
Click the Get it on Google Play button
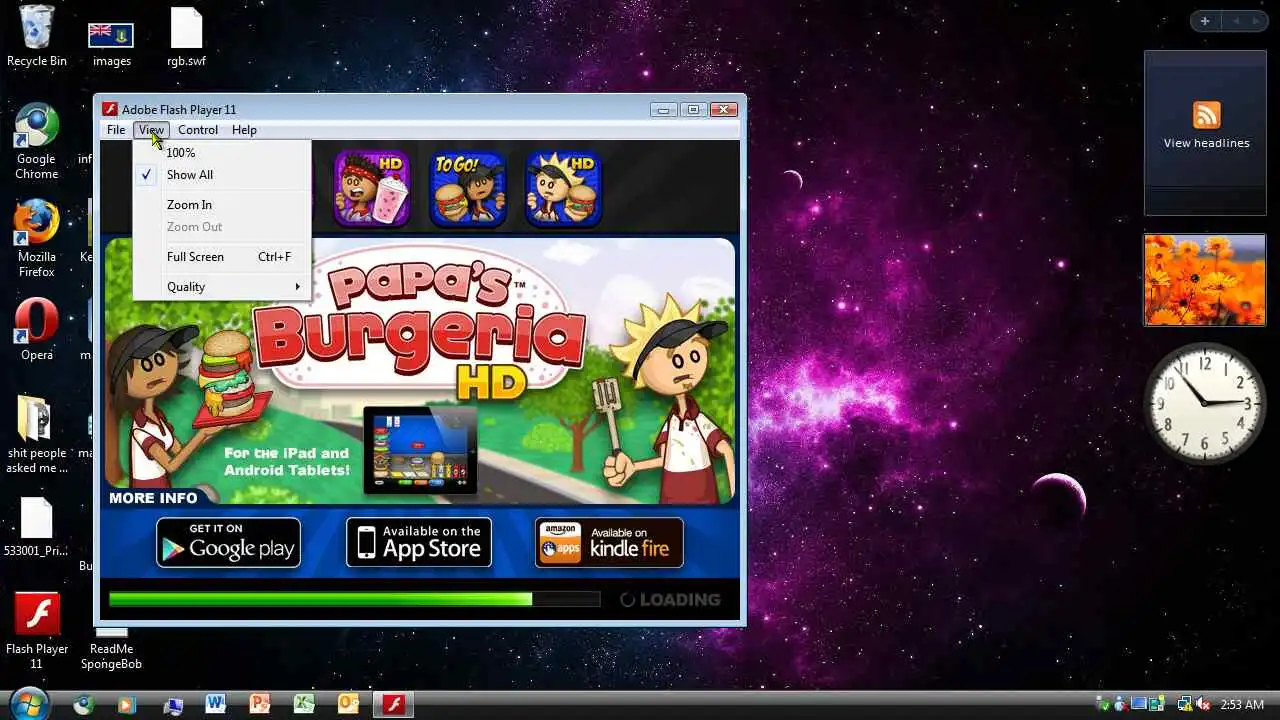[x=228, y=542]
